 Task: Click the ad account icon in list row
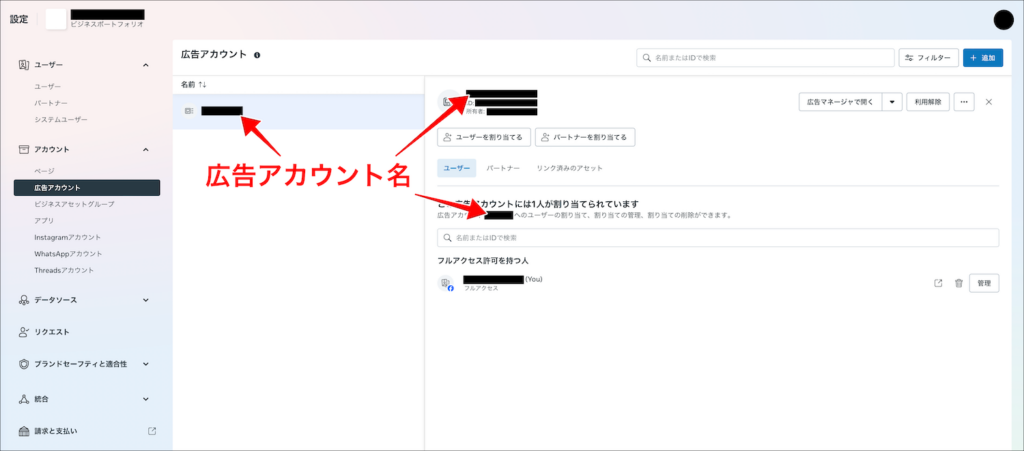coord(189,111)
